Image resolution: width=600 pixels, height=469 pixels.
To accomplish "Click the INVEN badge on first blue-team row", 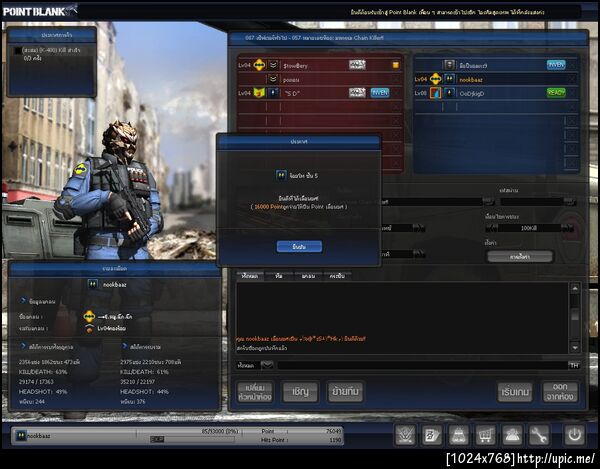I will tap(556, 65).
